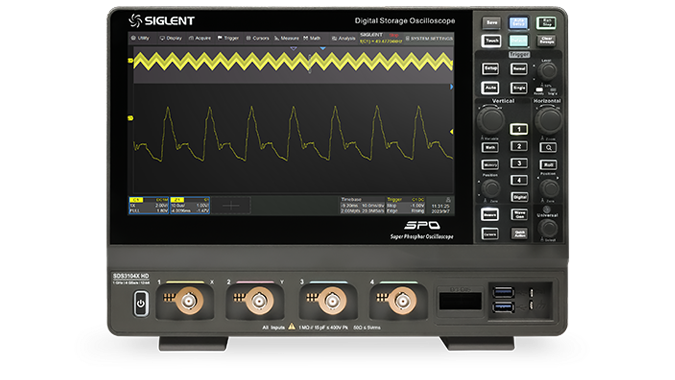This screenshot has height=380, width=675.
Task: Enable channel 3 with its button
Action: point(519,163)
